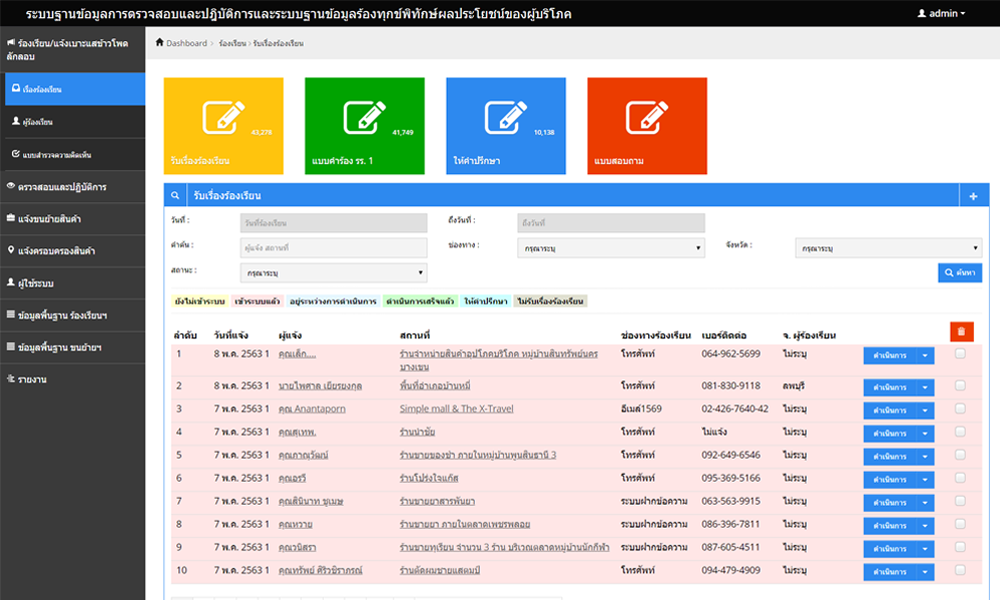The height and width of the screenshot is (600, 1000).
Task: Open the ช่องทาง dropdown
Action: [x=611, y=248]
